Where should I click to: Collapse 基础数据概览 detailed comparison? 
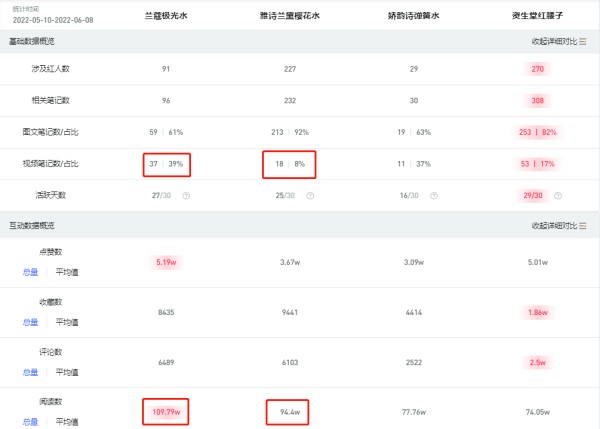[559, 41]
